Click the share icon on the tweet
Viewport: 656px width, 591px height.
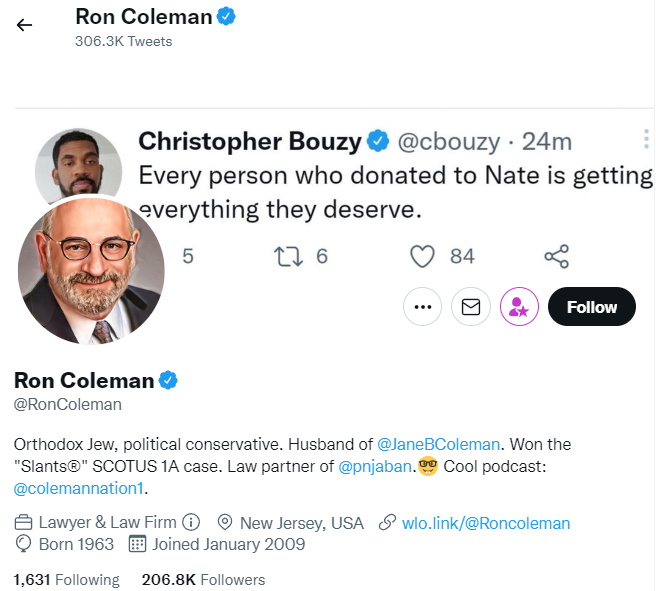pos(556,256)
